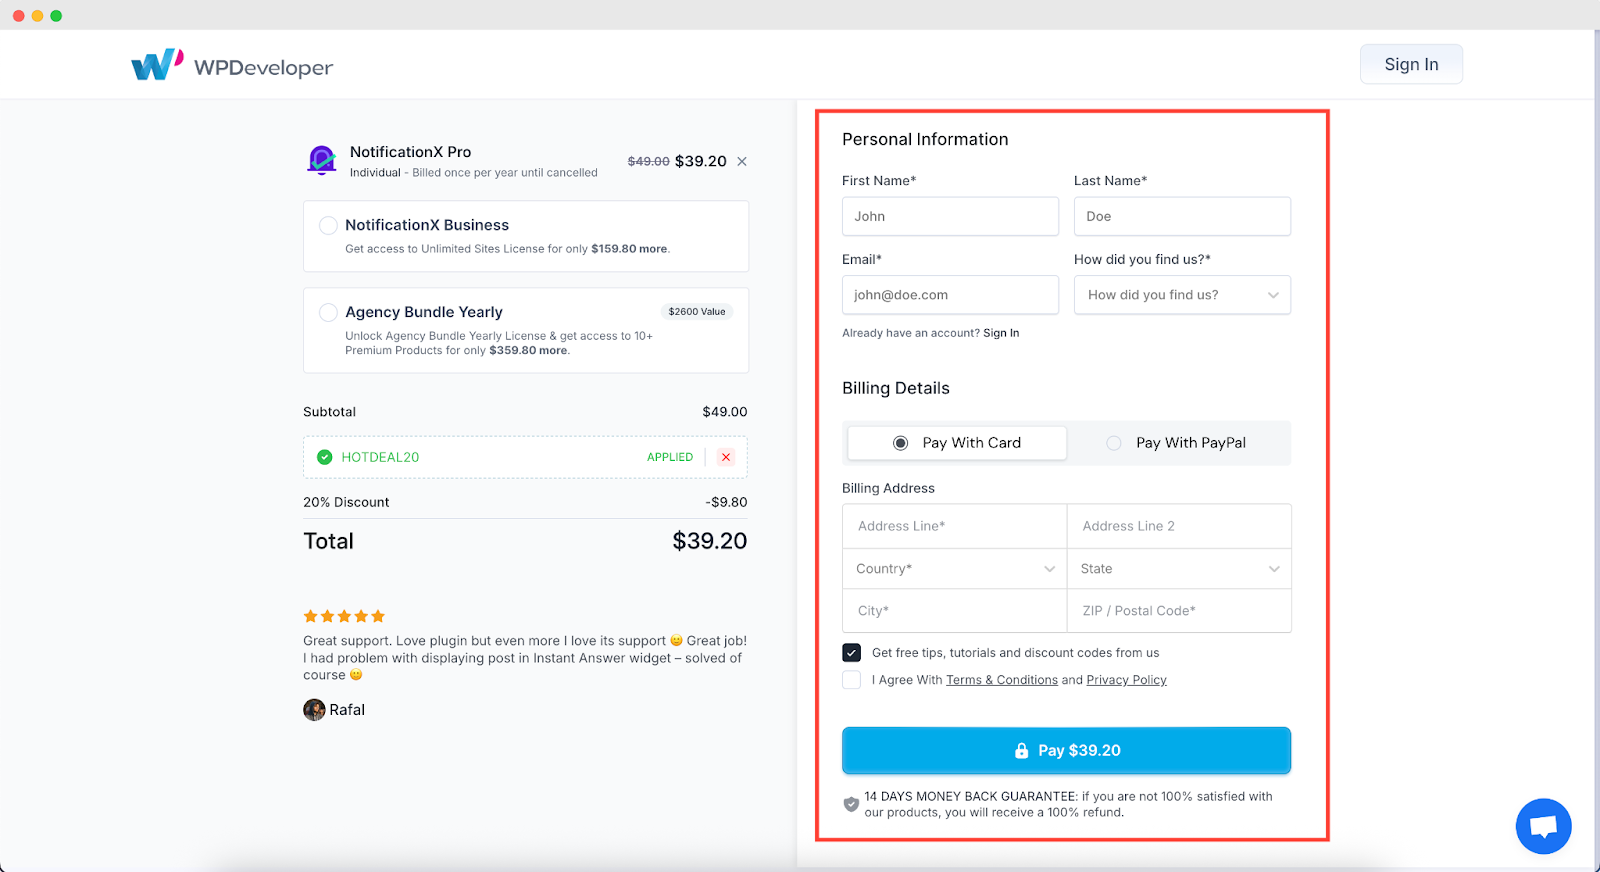This screenshot has height=872, width=1600.
Task: Focus the ZIP / Postal Code field
Action: tap(1180, 611)
